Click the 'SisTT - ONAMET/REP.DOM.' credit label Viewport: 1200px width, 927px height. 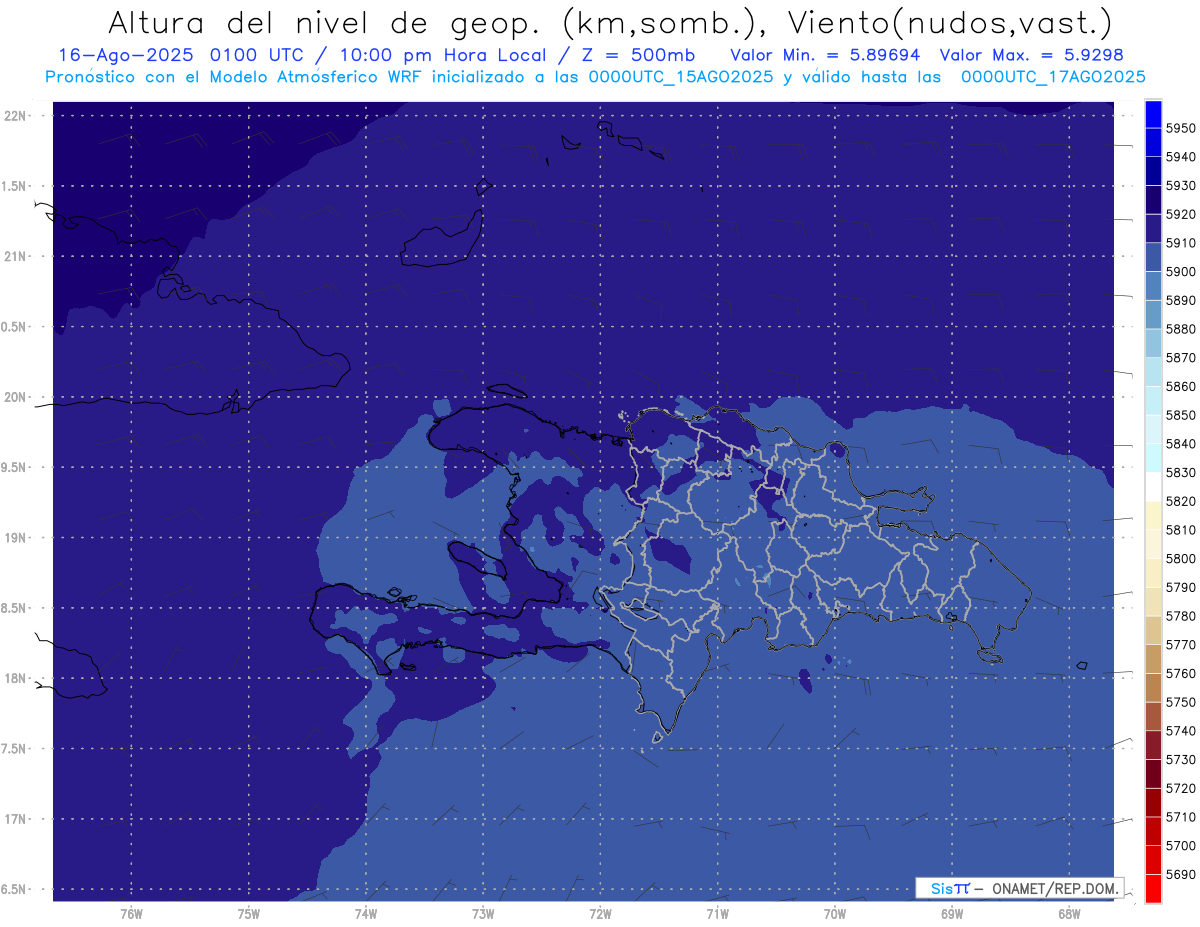click(1019, 888)
